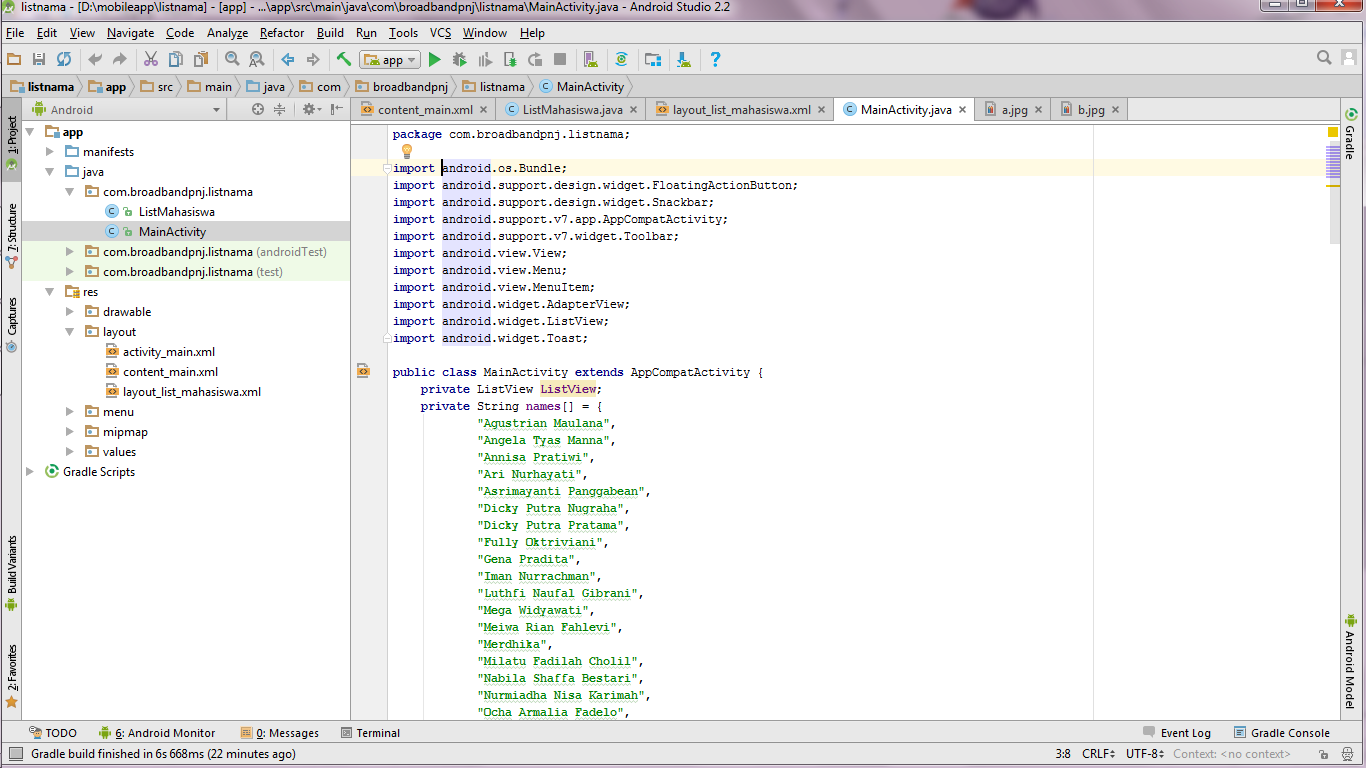
Task: Open activity_main.xml in project tree
Action: 169,352
